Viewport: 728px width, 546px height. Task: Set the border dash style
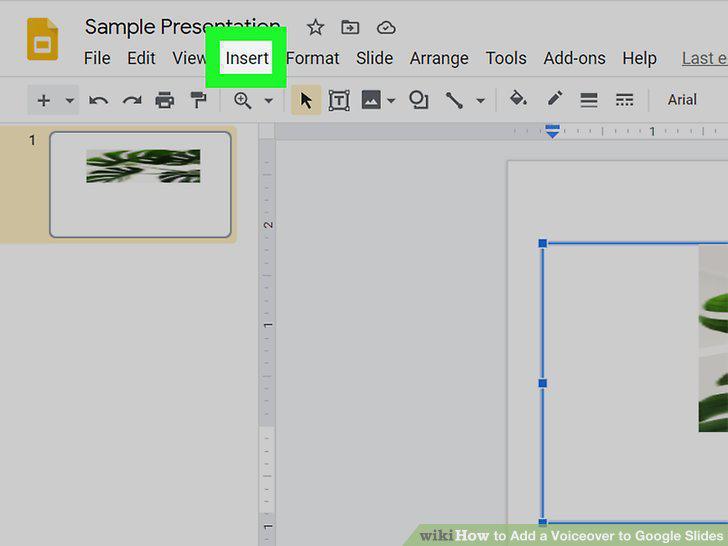pos(624,100)
